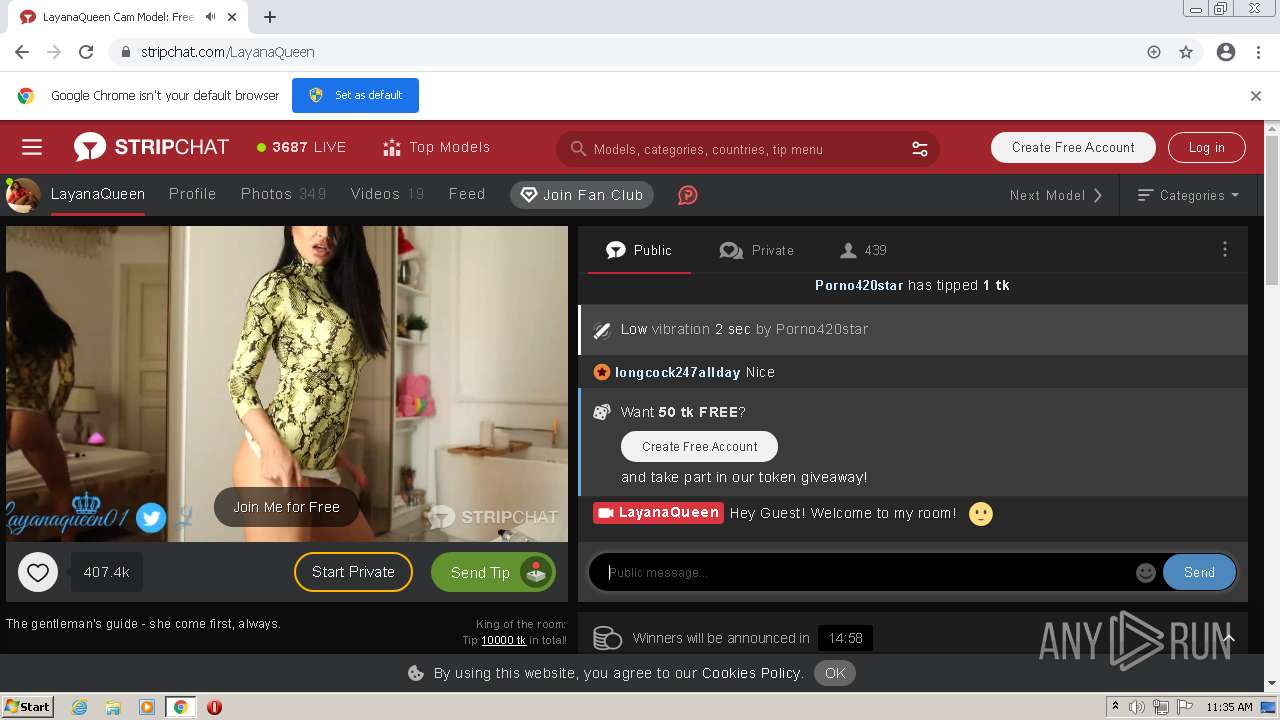Image resolution: width=1280 pixels, height=720 pixels.
Task: Open the Profile tab
Action: 192,194
